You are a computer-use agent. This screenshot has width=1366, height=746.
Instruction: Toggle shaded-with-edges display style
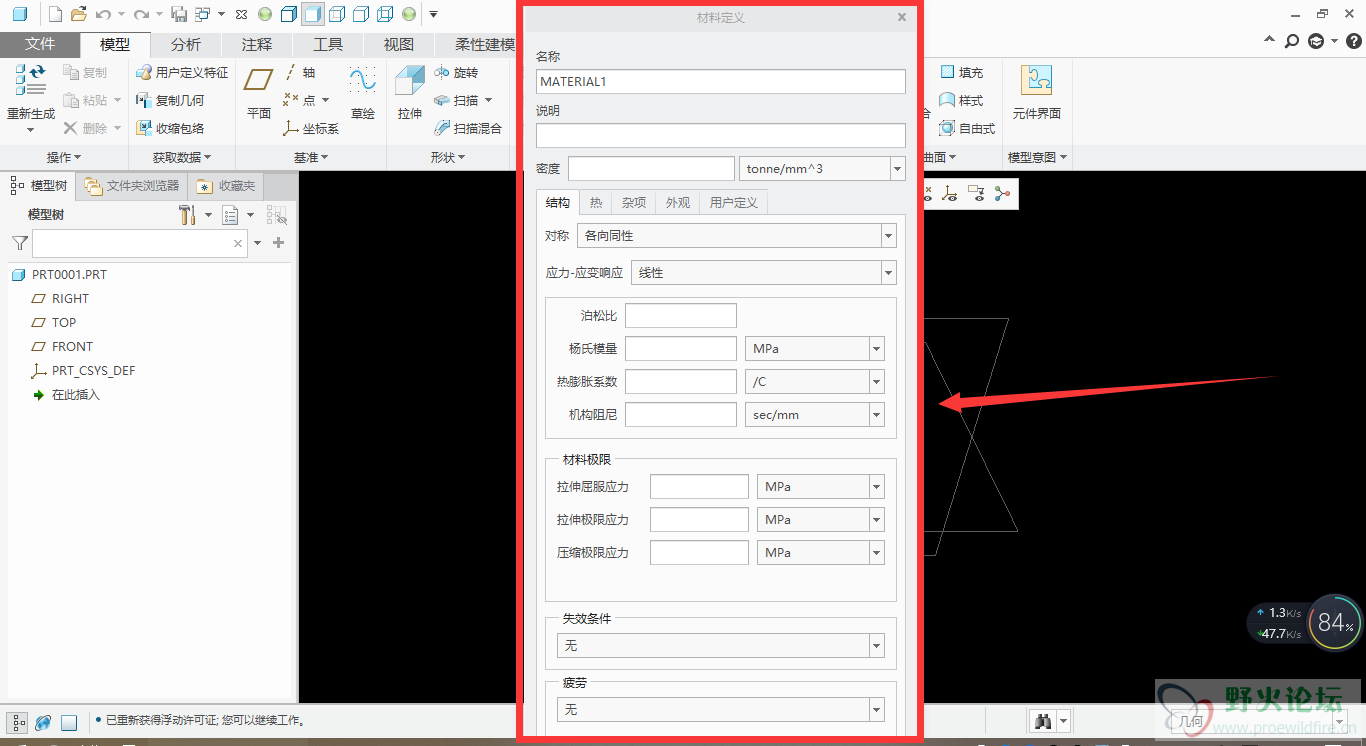[289, 14]
